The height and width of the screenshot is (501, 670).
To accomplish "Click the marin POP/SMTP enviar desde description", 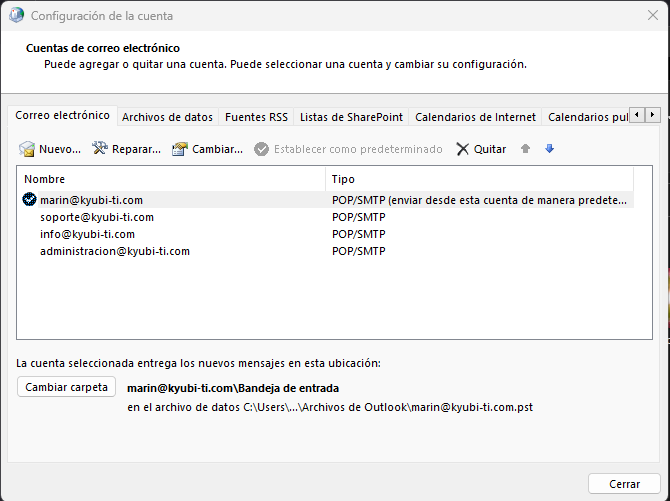I will pyautogui.click(x=479, y=200).
